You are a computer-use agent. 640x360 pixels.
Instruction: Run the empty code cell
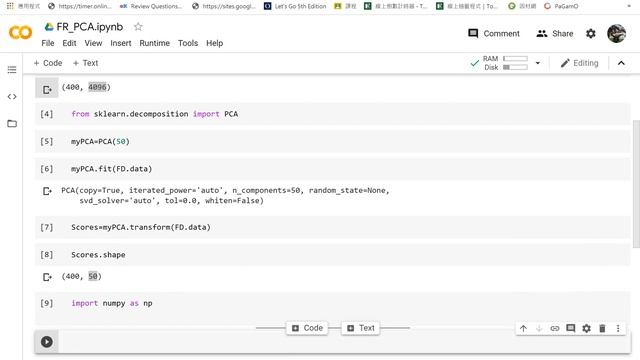pyautogui.click(x=47, y=342)
